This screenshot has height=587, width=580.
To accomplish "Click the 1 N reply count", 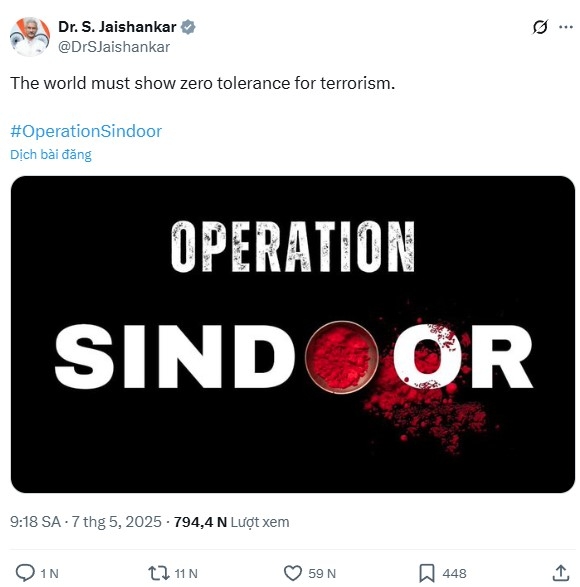I will click(x=49, y=574).
